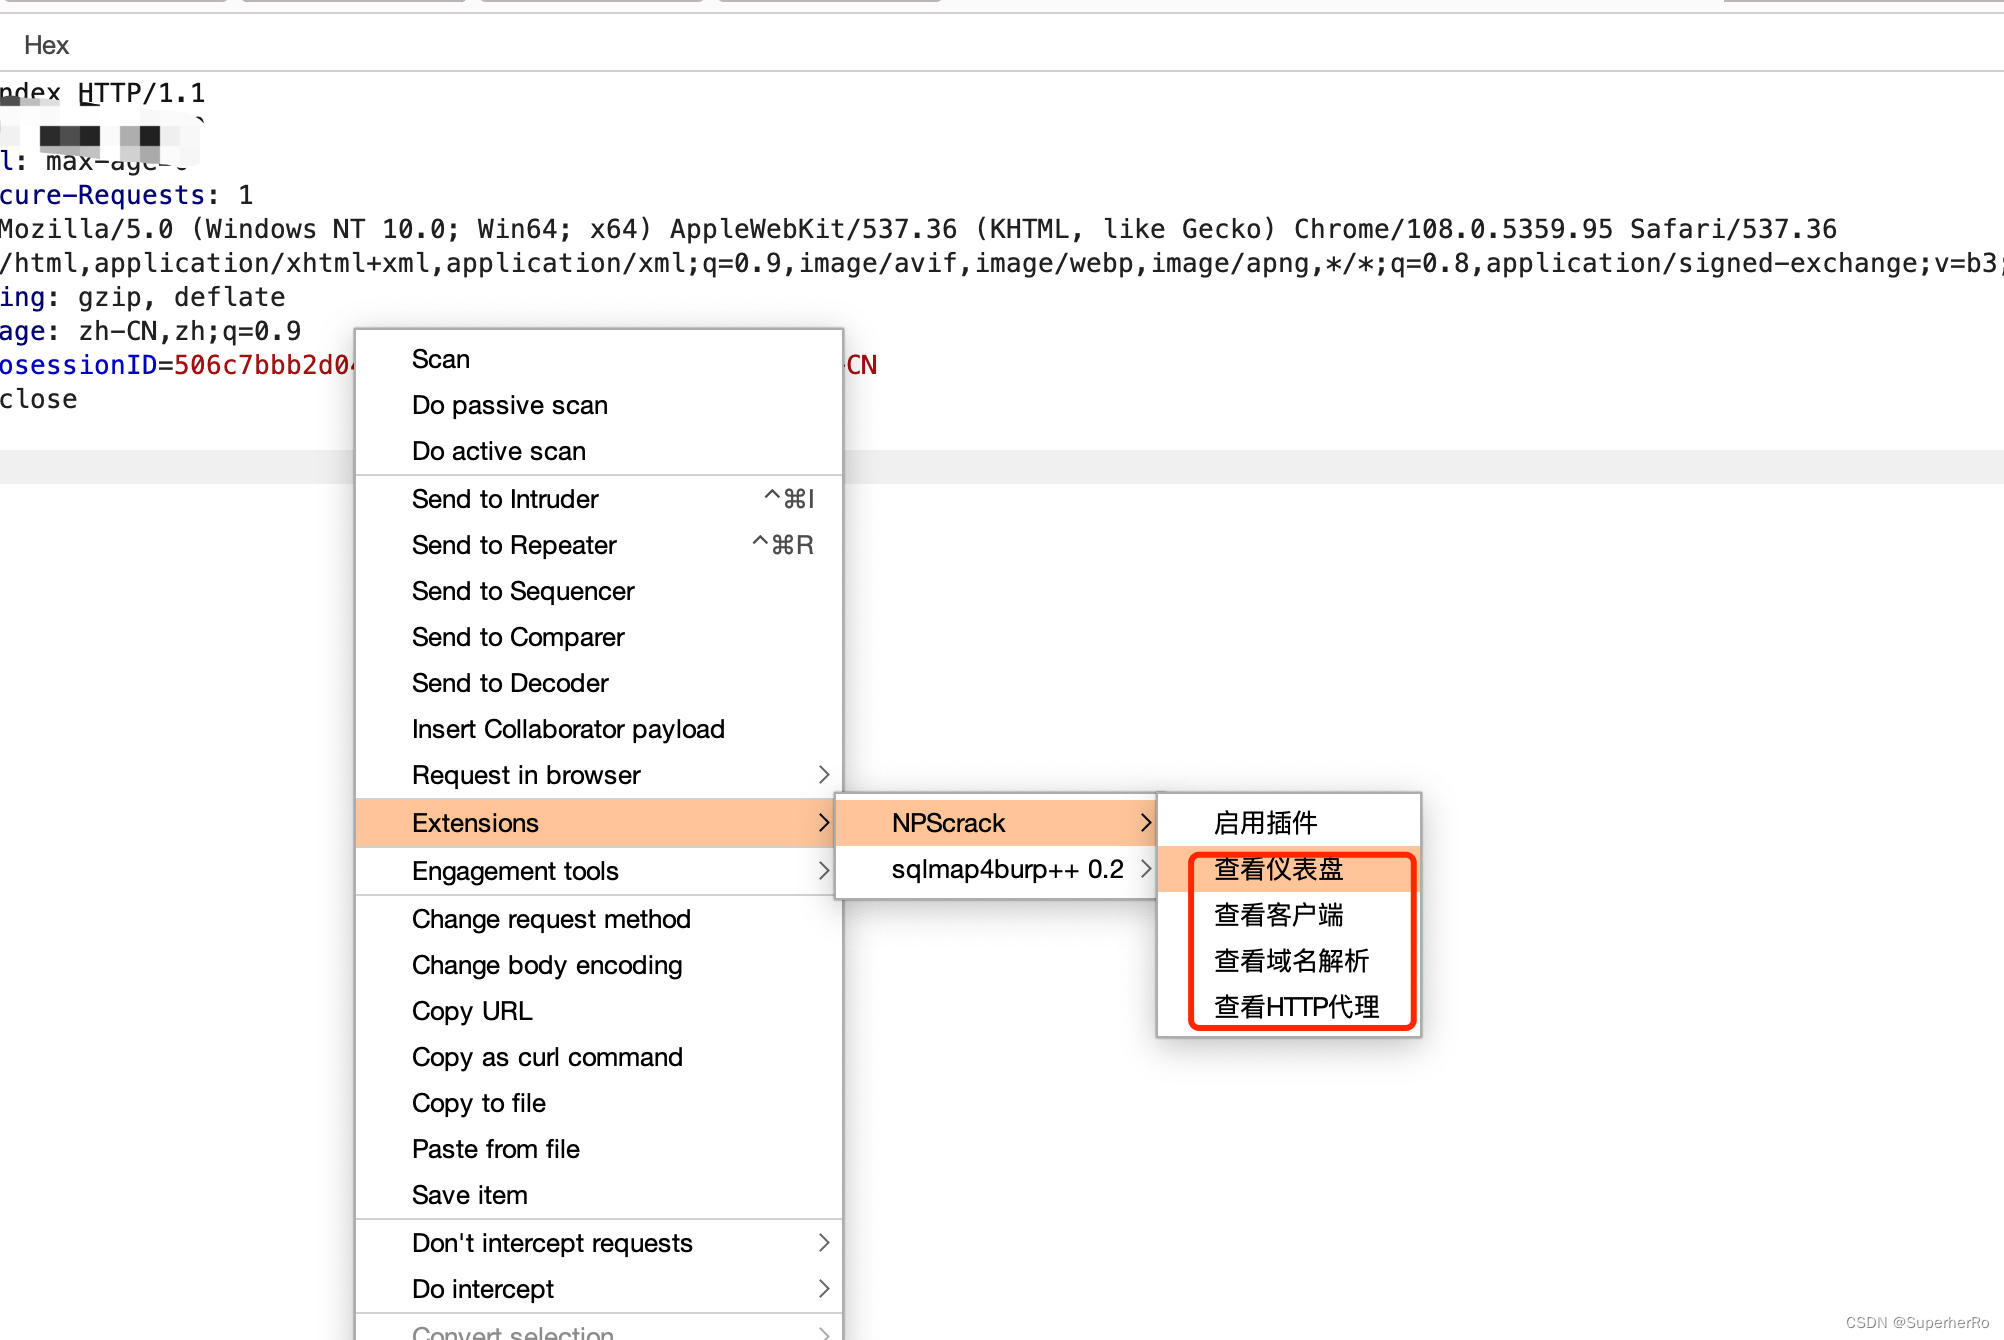Choose Do active scan

click(498, 451)
